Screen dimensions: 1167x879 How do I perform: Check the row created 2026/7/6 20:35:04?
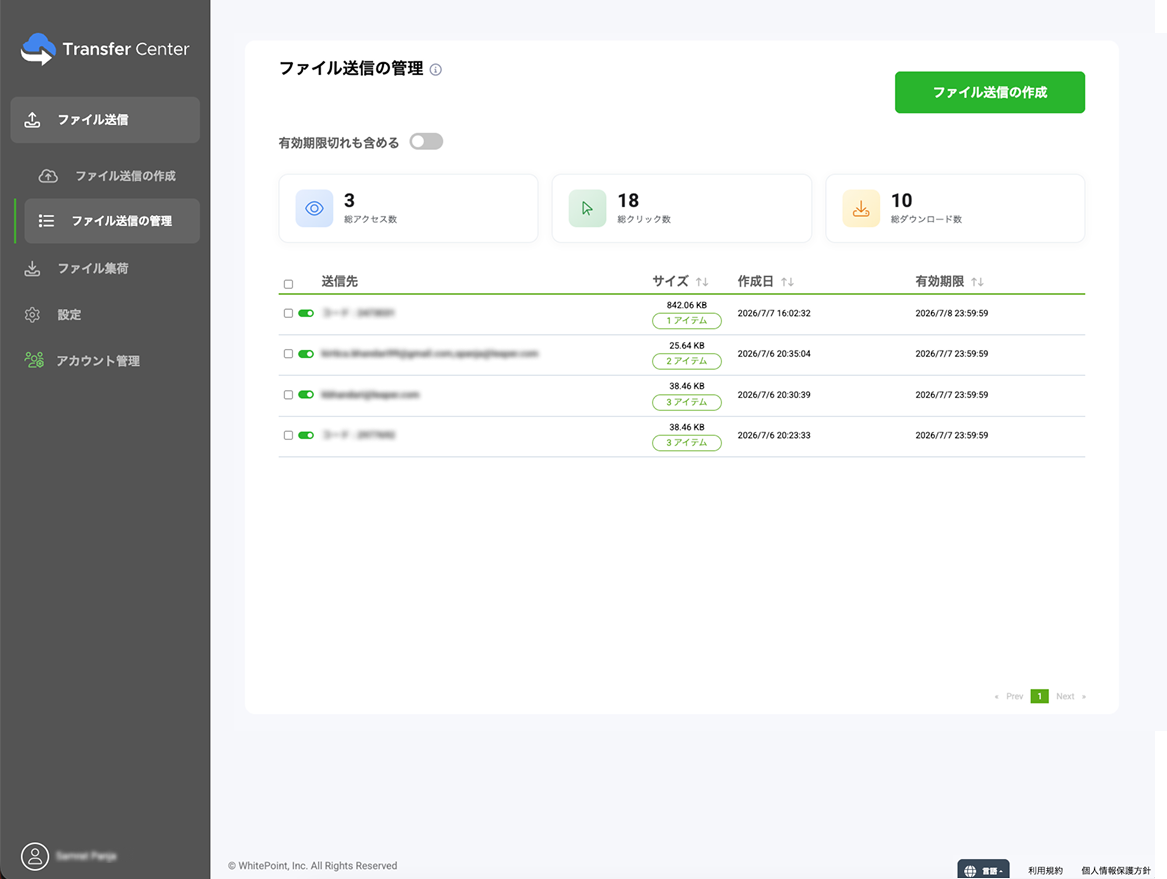289,354
